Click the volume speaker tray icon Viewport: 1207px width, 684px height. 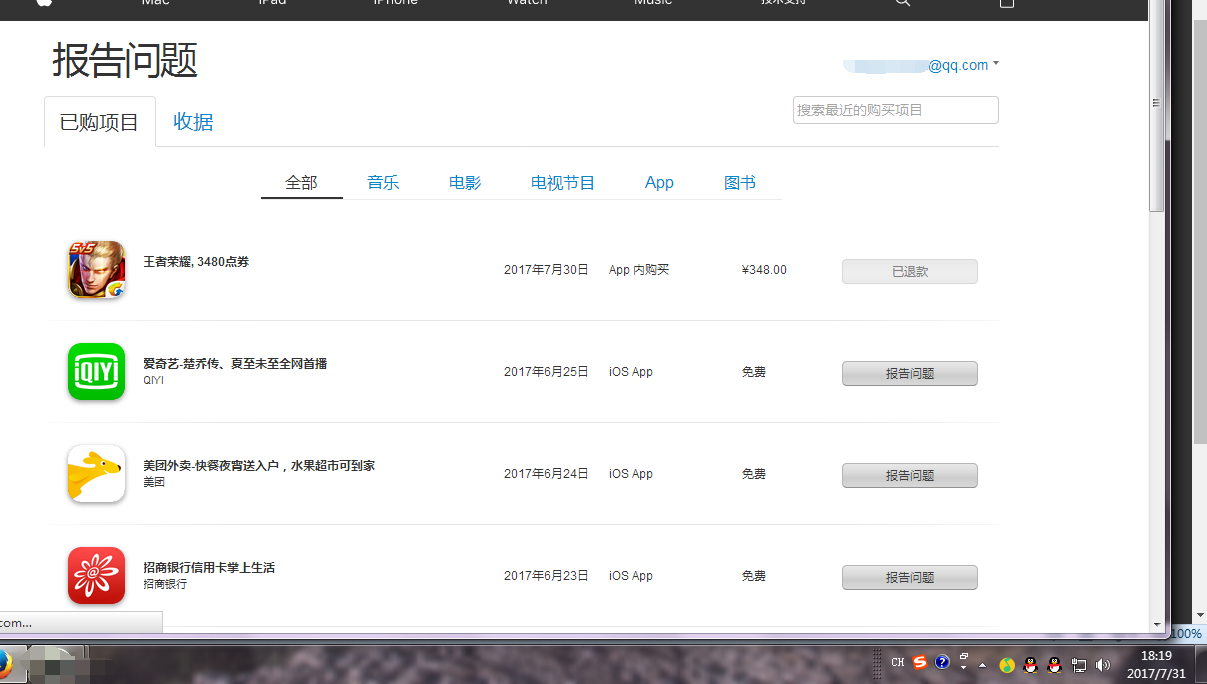(x=1103, y=665)
